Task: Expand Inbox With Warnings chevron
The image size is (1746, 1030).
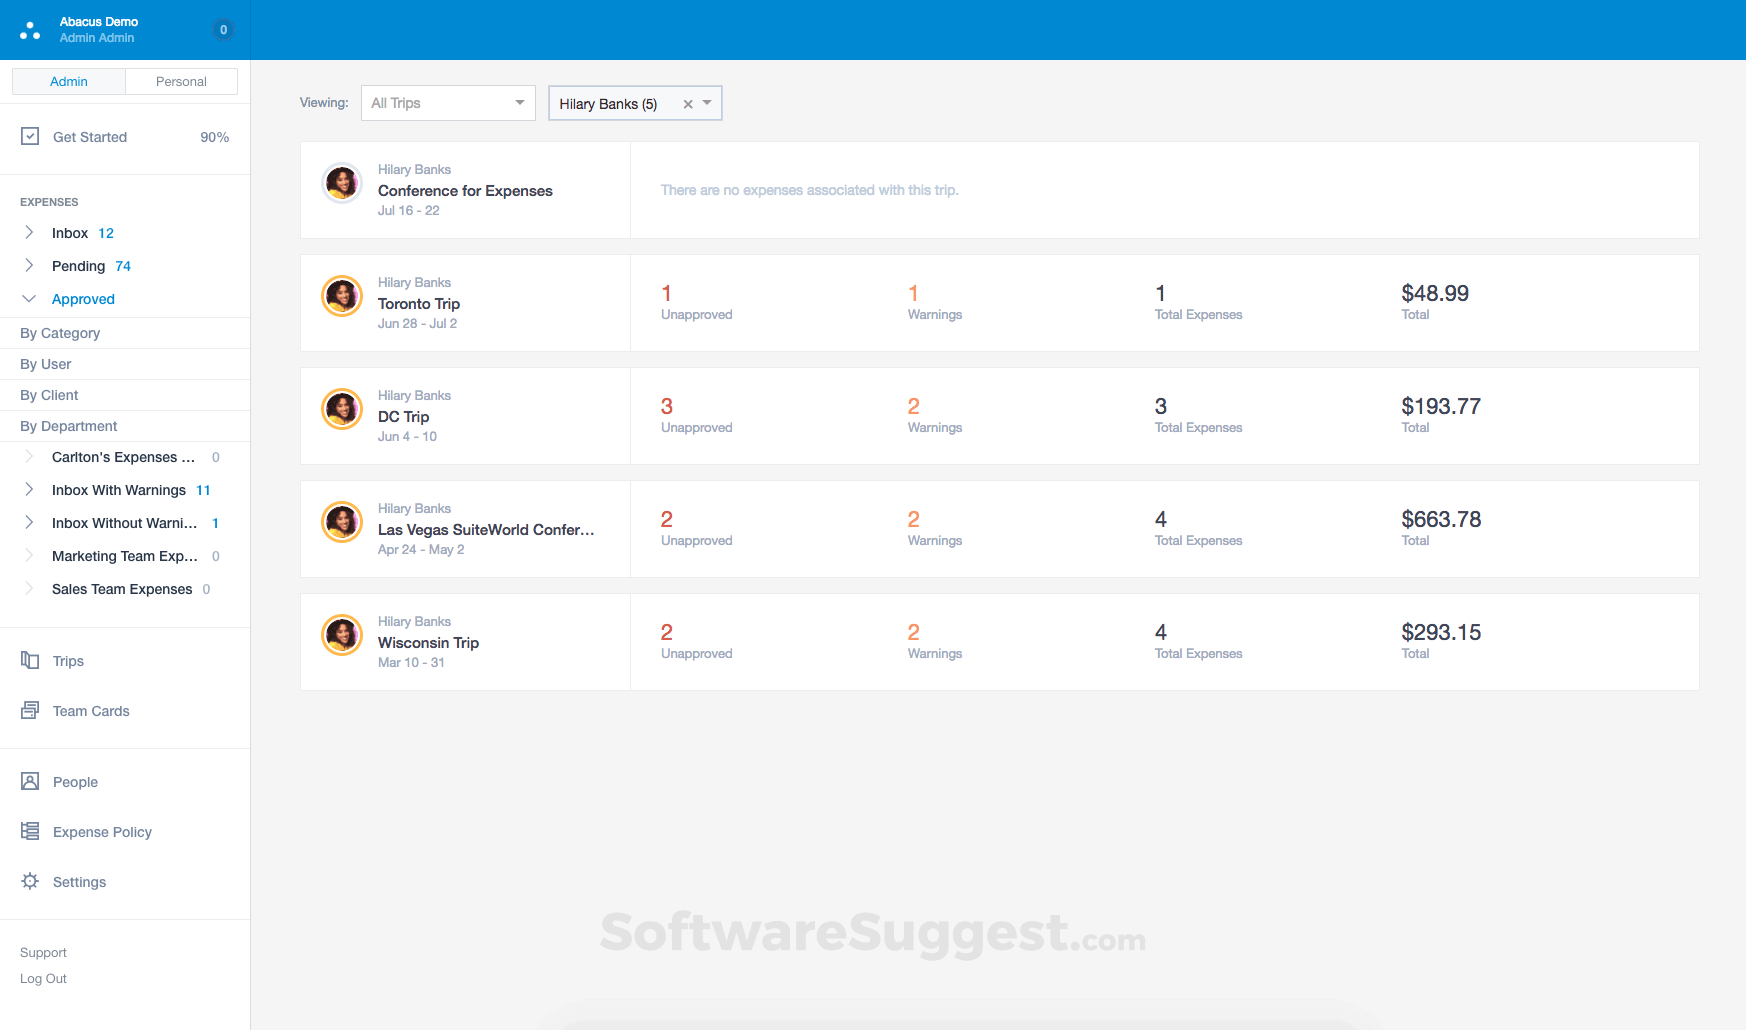Action: click(29, 489)
